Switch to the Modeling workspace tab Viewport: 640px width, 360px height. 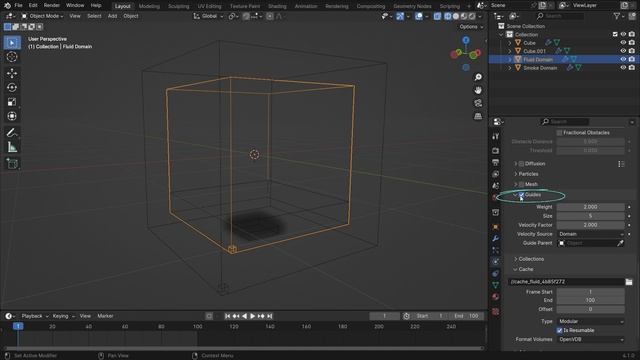click(x=149, y=6)
